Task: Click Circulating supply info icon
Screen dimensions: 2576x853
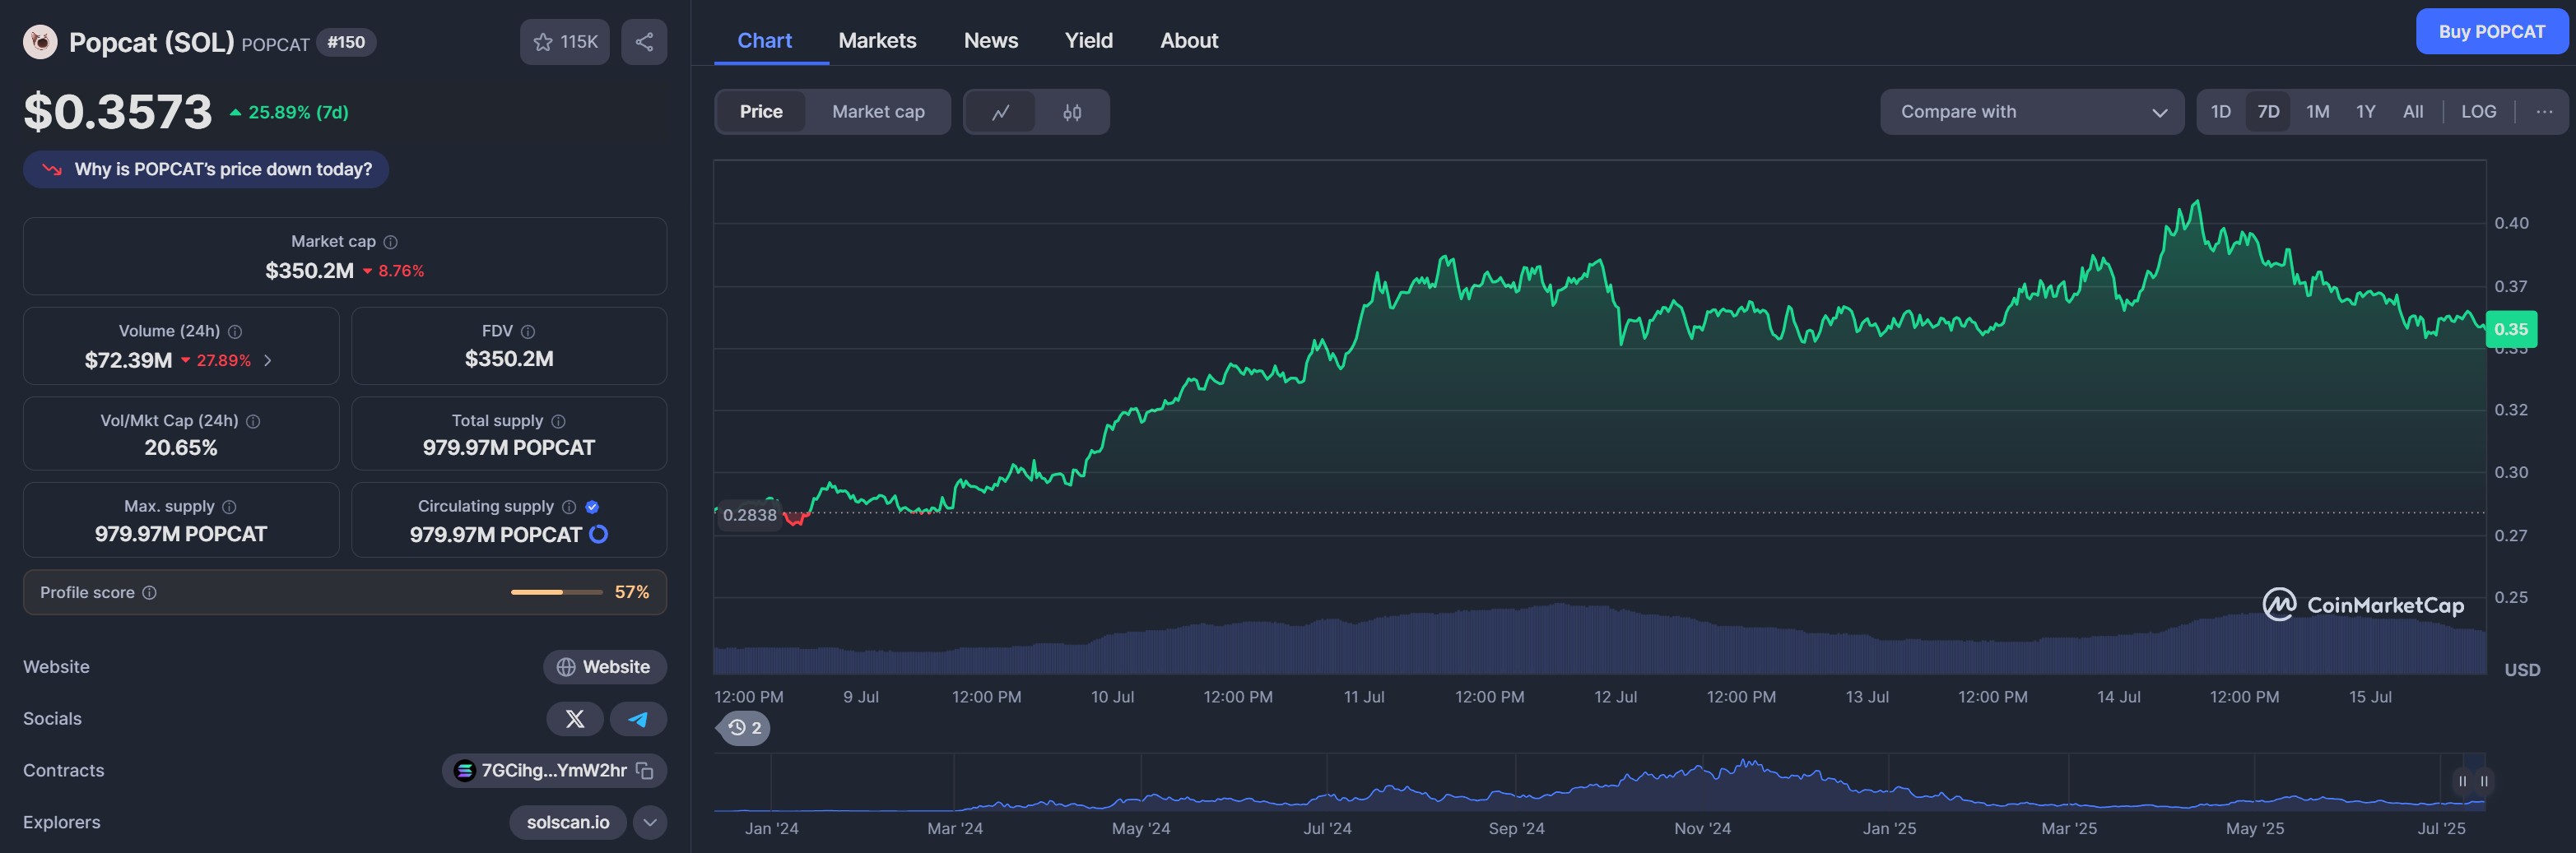Action: (569, 507)
